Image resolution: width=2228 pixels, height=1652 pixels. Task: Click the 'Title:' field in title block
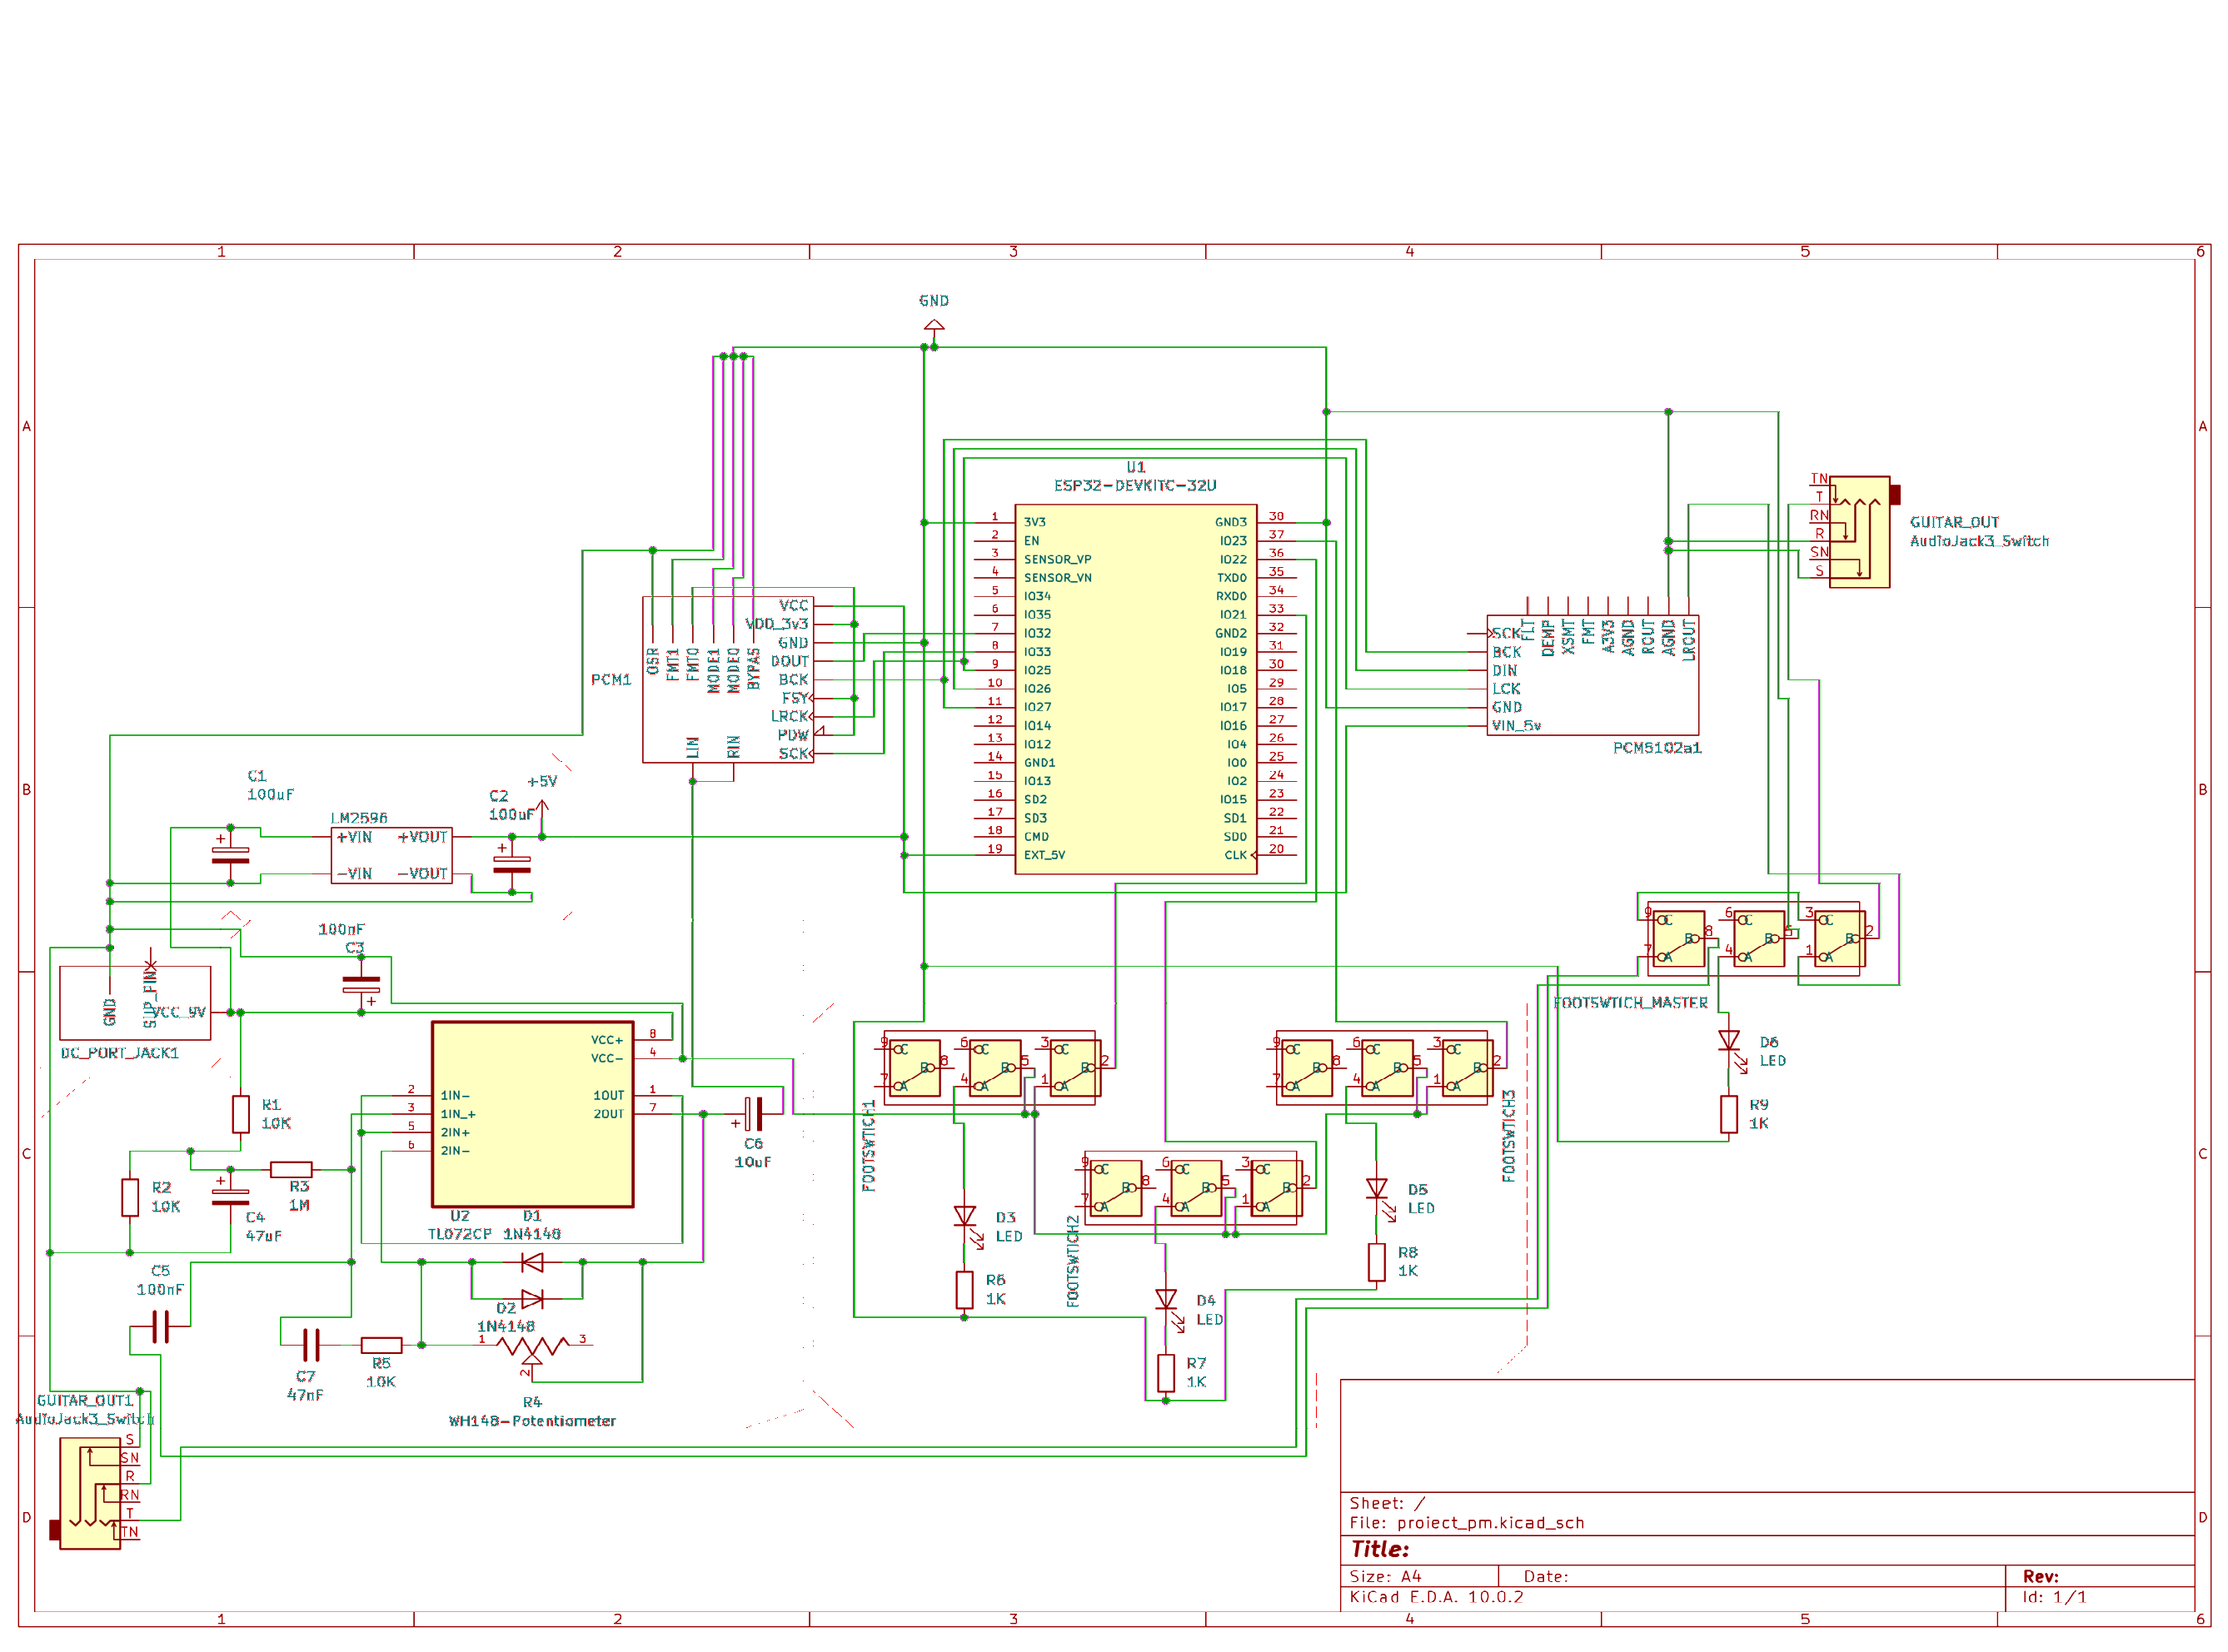[1380, 1549]
